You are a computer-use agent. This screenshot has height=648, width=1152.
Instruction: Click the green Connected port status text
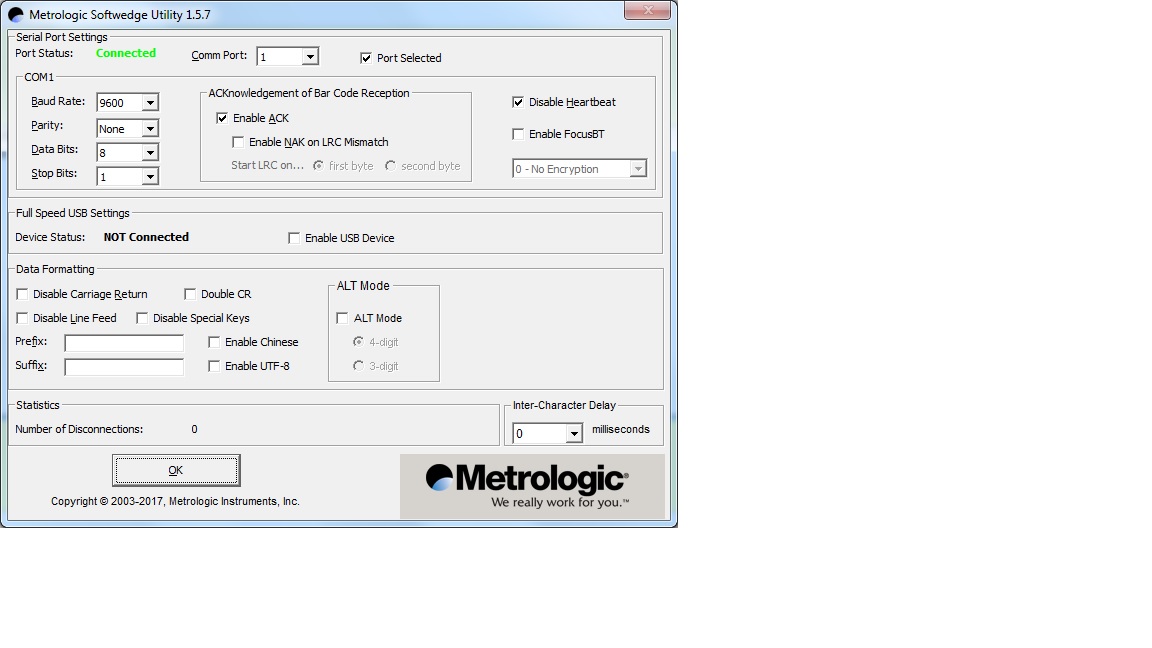(x=126, y=53)
